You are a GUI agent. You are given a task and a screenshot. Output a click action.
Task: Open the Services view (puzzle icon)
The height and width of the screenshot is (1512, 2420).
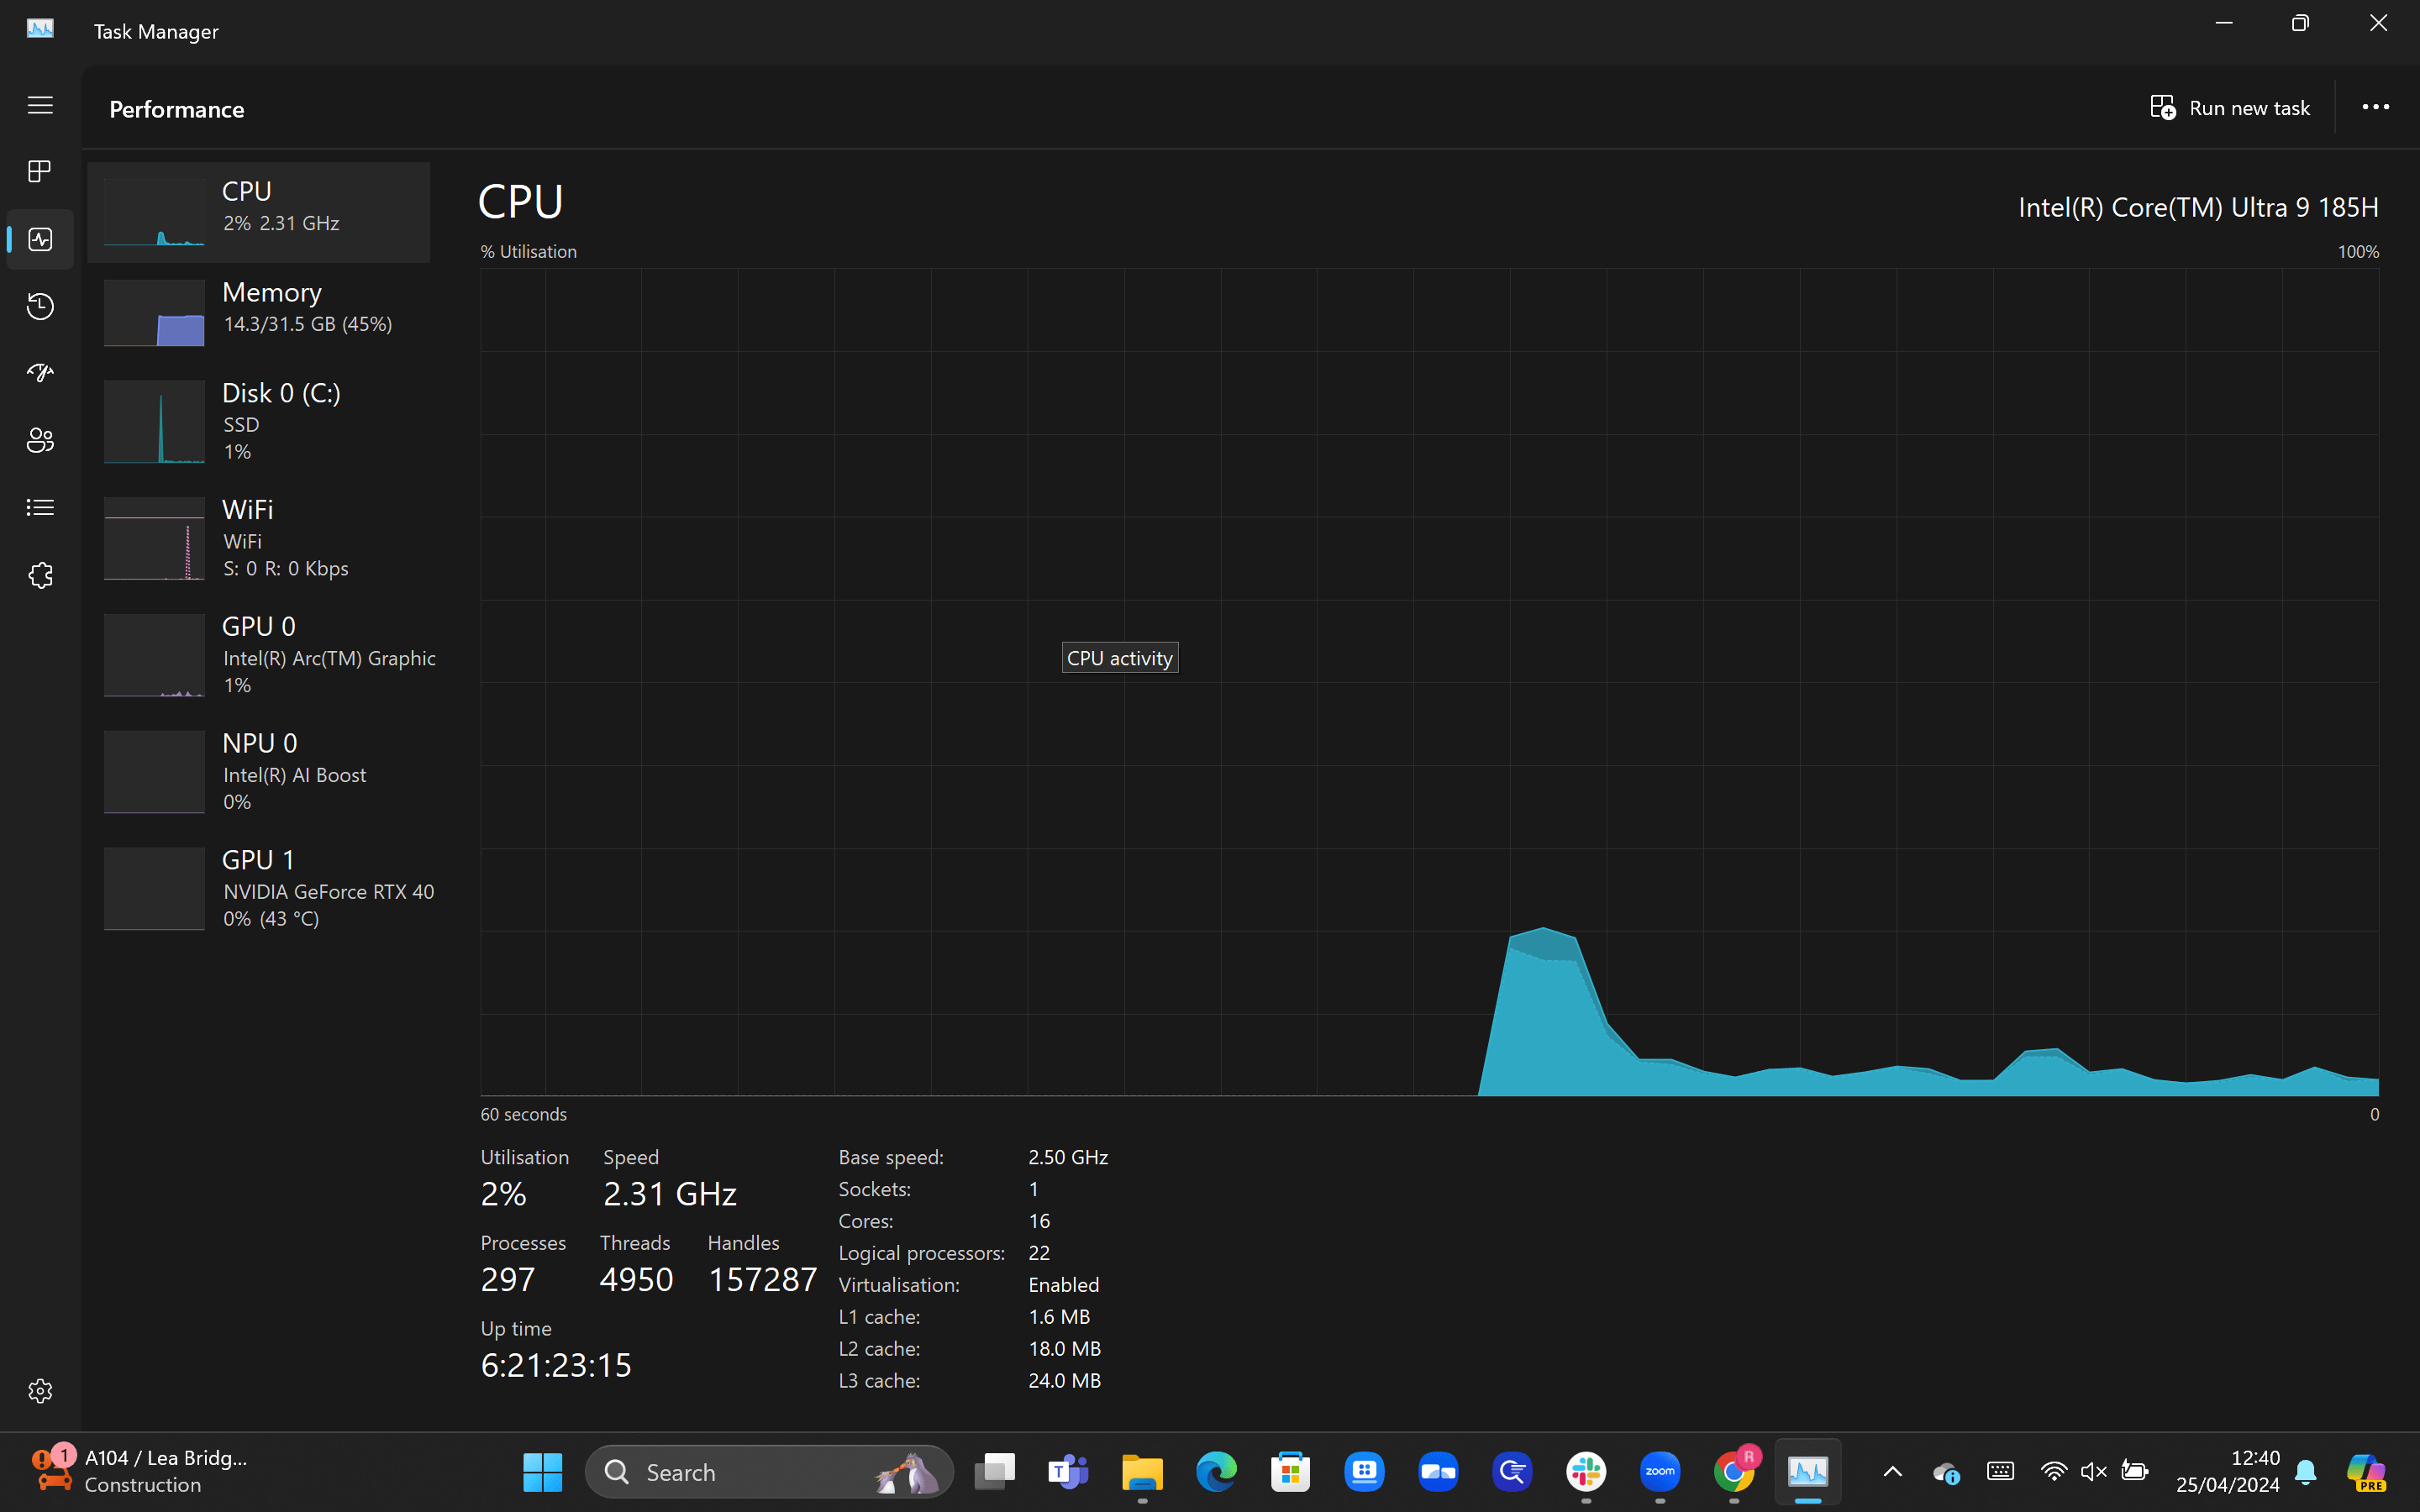coord(40,575)
